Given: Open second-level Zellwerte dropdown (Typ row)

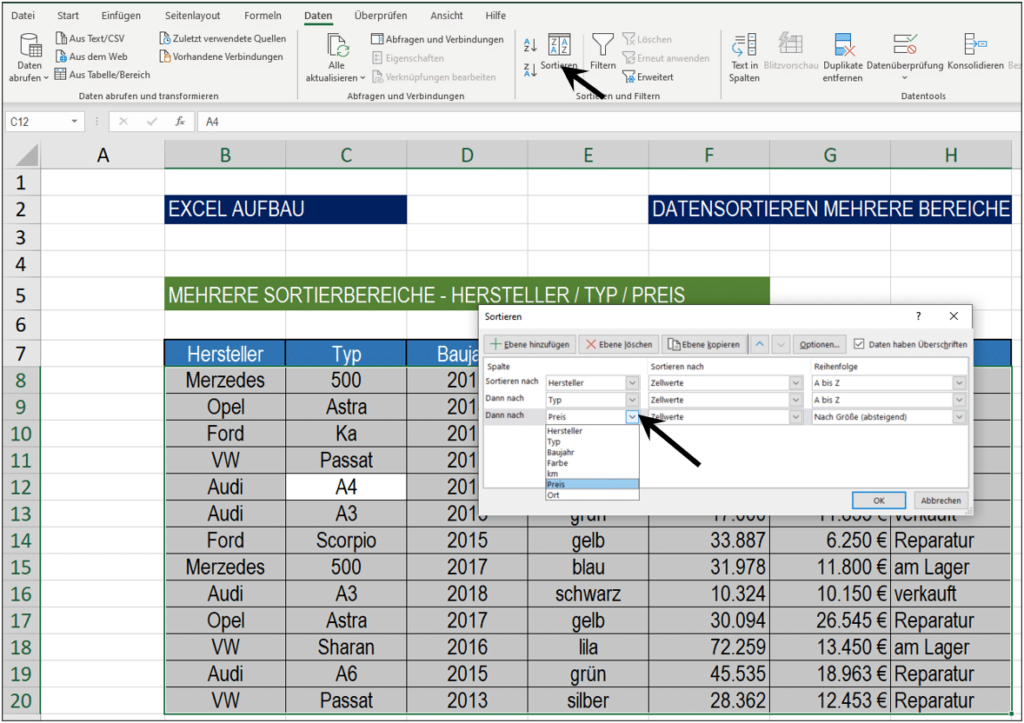Looking at the screenshot, I should click(795, 400).
